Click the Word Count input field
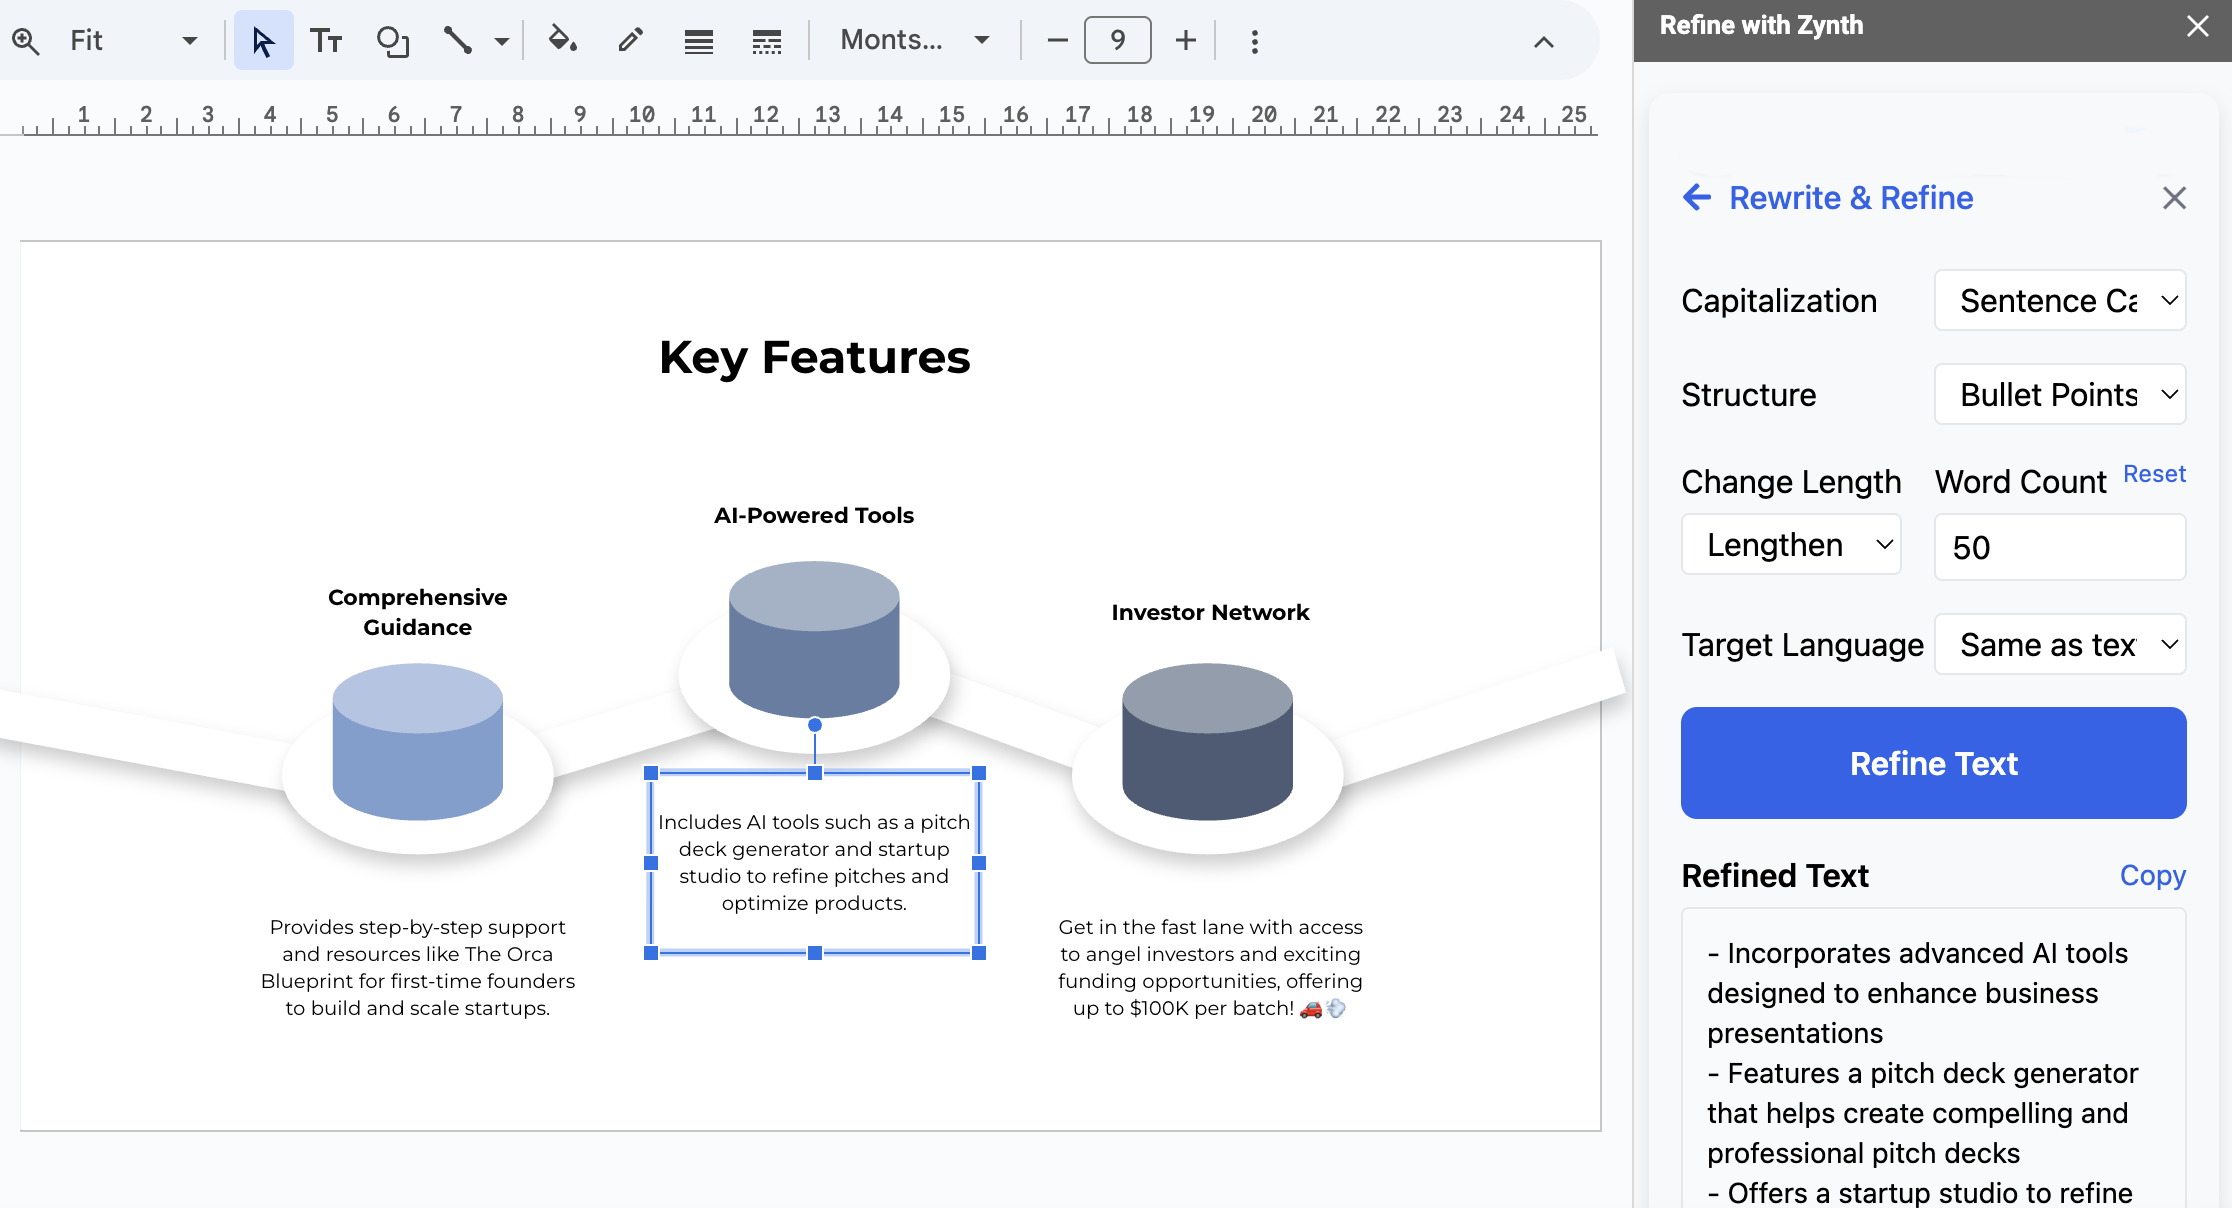 pos(2060,547)
